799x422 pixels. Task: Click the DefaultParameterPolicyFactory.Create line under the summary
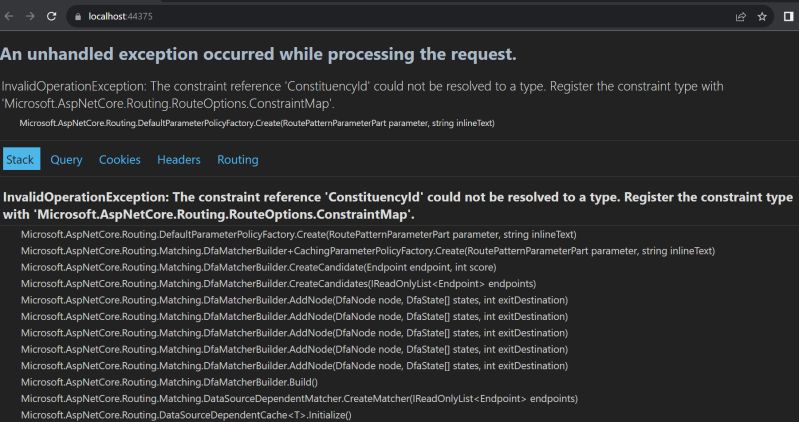coord(257,123)
